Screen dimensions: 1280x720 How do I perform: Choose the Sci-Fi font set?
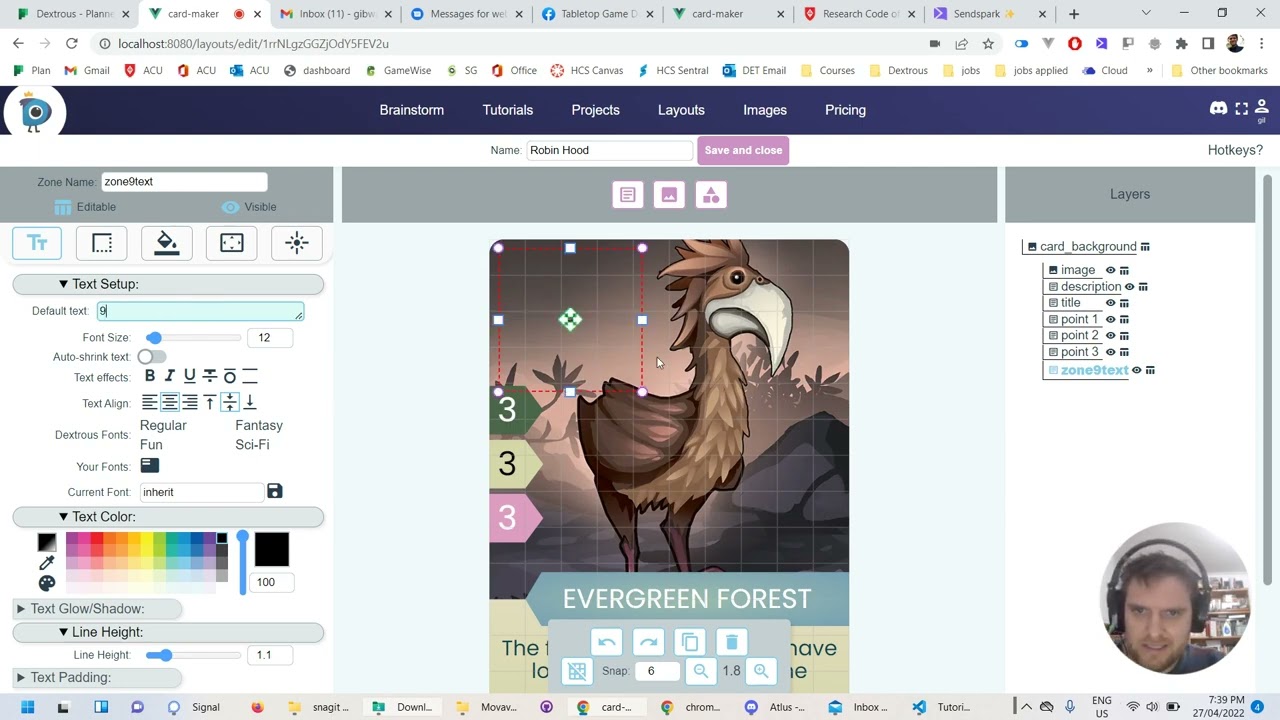tap(252, 445)
